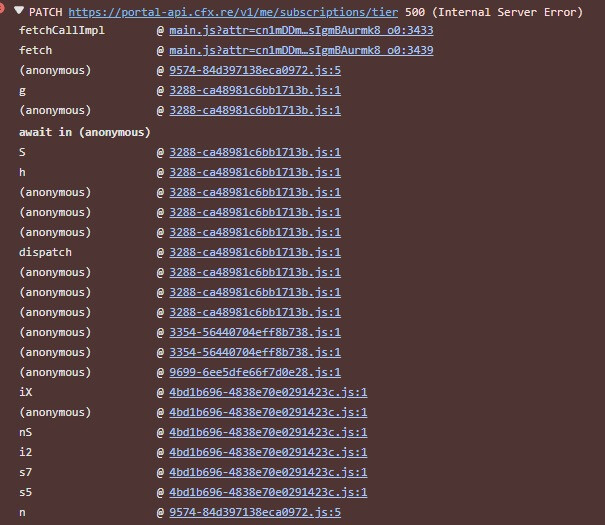This screenshot has width=605, height=525.
Task: Open source link for the dispatch frame
Action: pos(255,252)
